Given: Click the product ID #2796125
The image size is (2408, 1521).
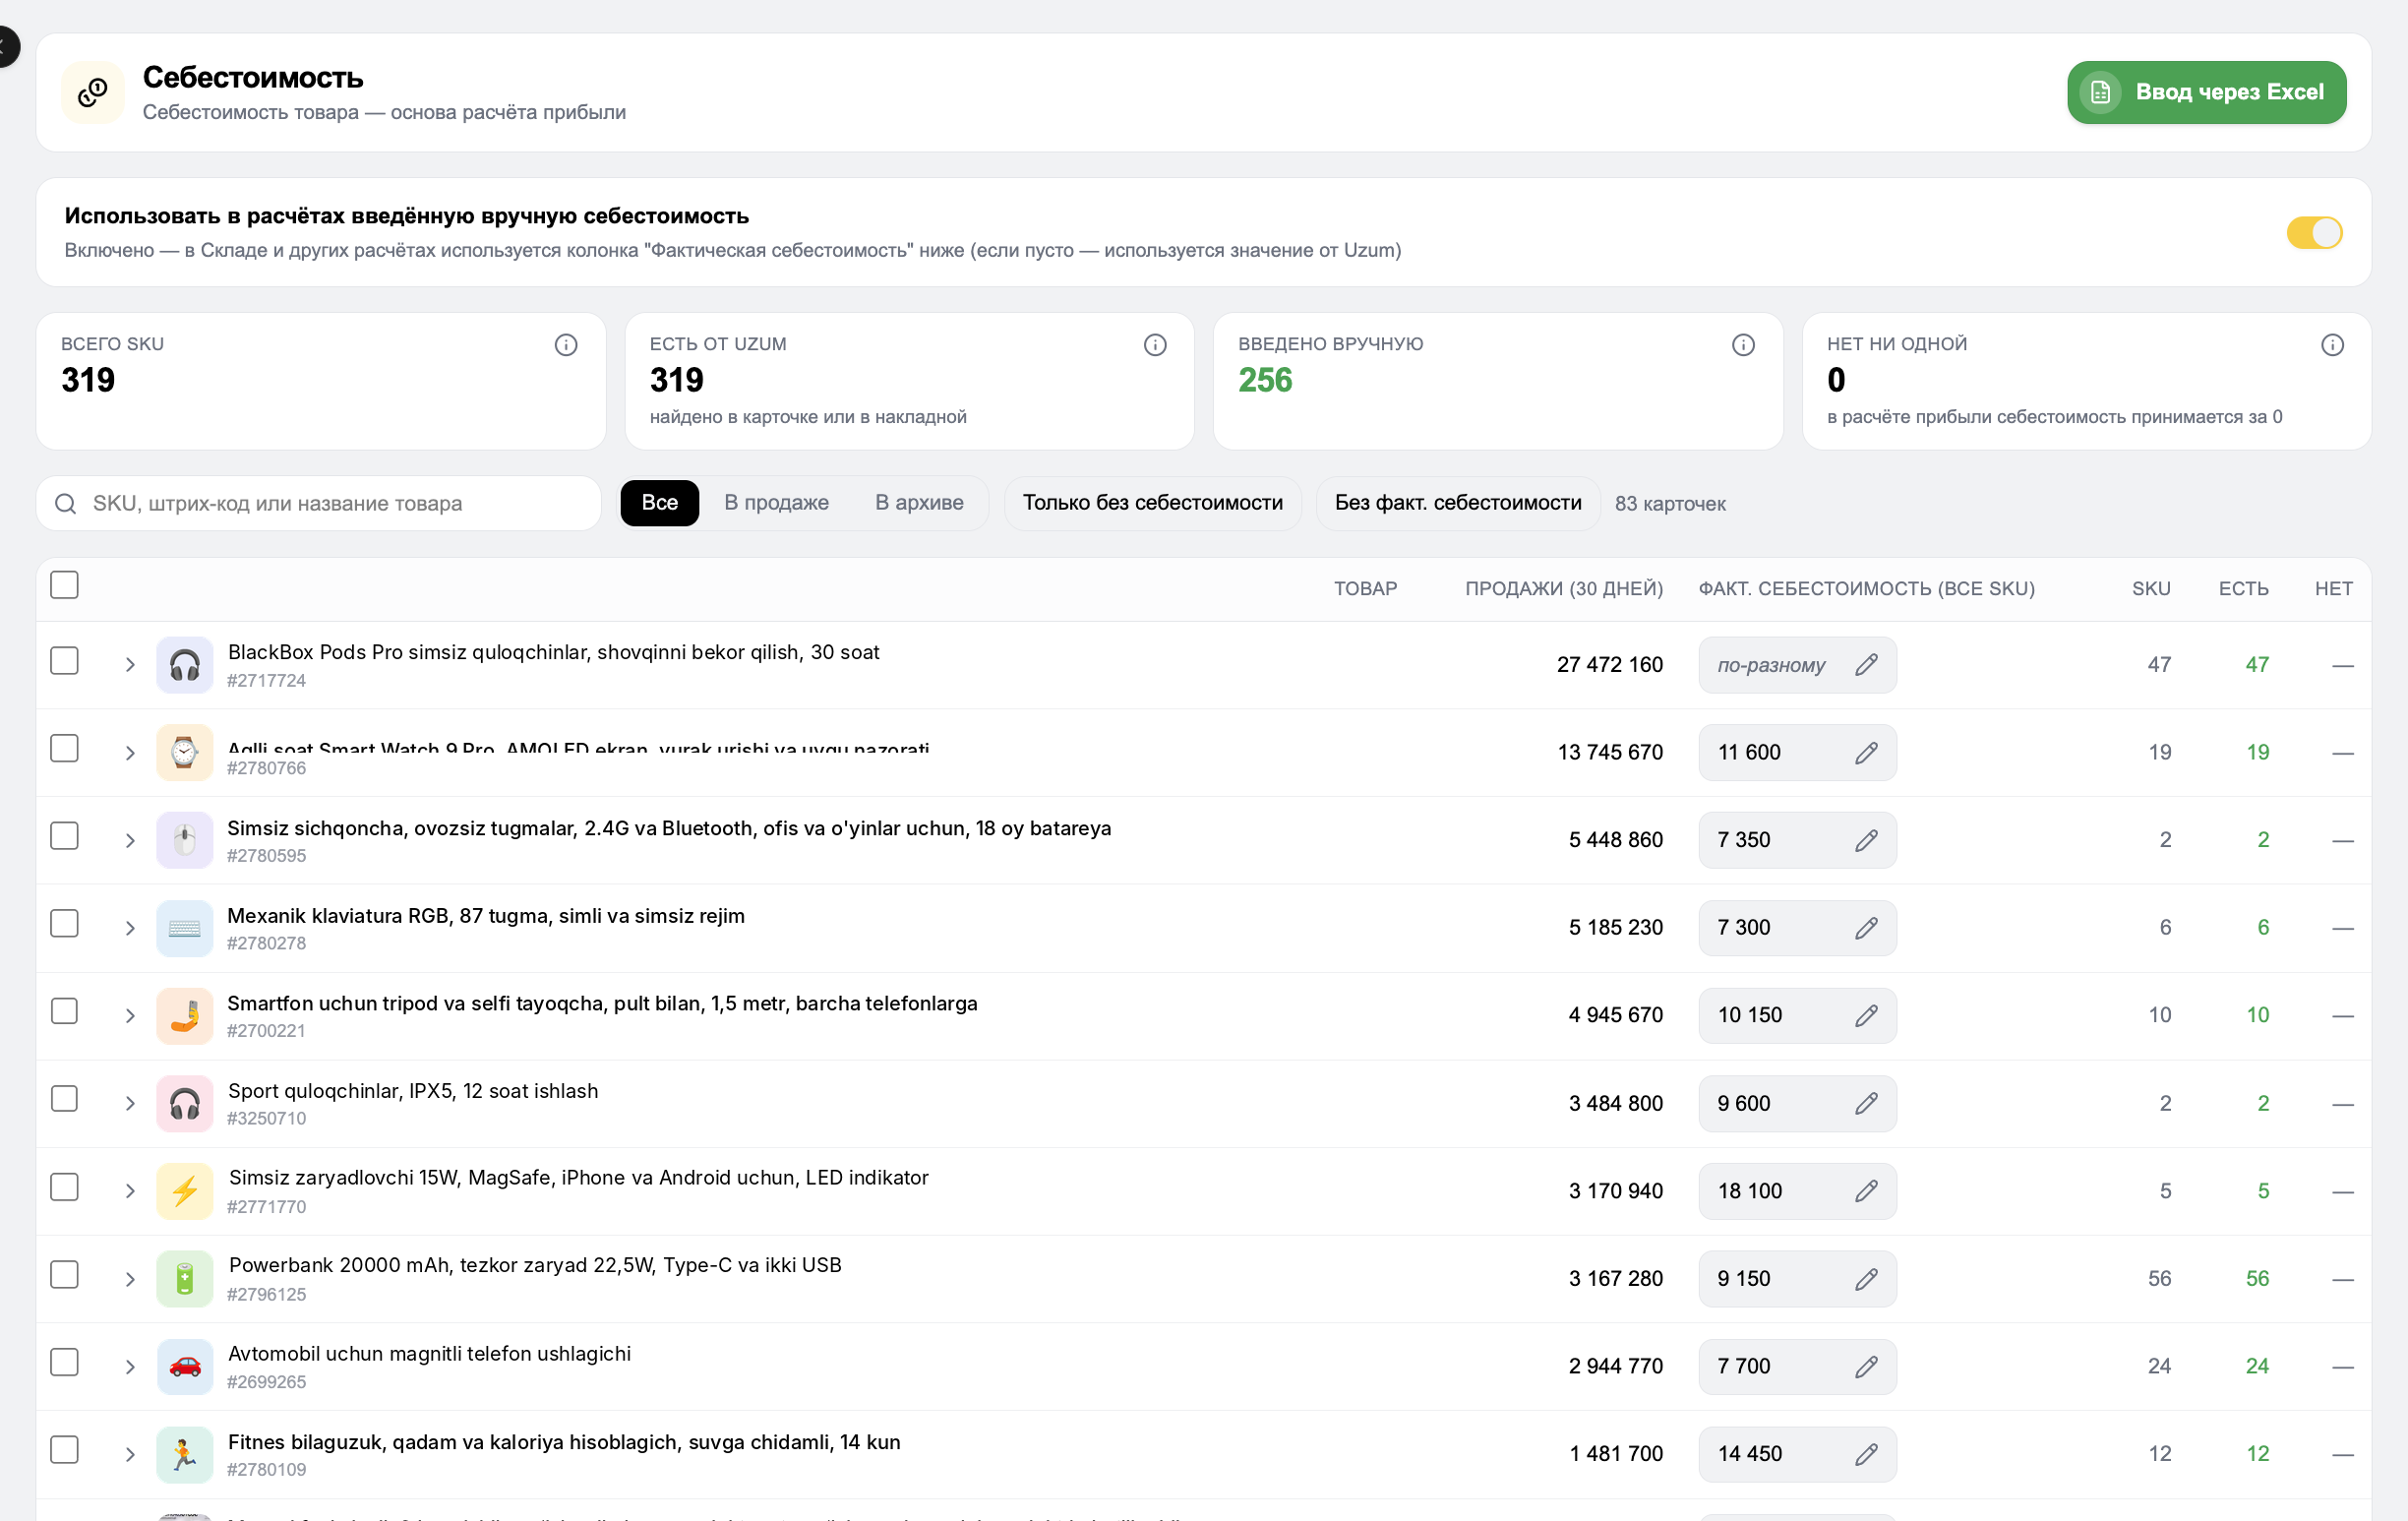Looking at the screenshot, I should (x=267, y=1294).
